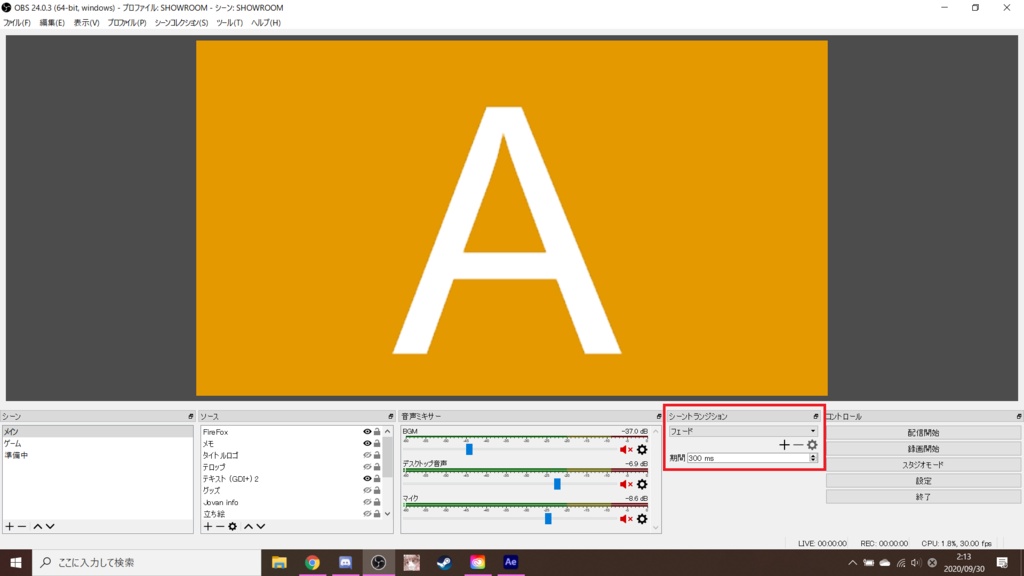Show the Jovan info source
This screenshot has height=576, width=1024.
click(367, 502)
